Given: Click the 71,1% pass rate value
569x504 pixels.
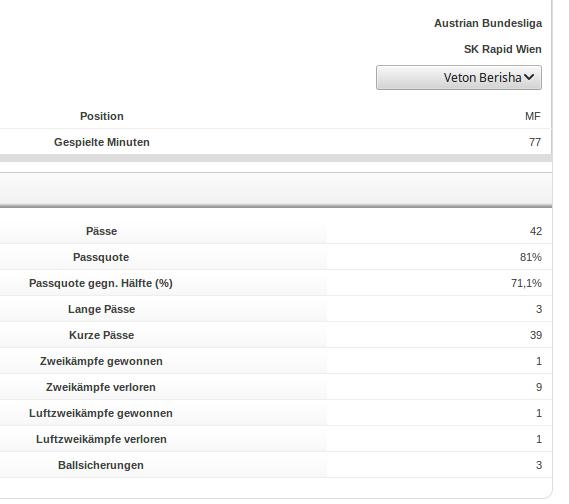Looking at the screenshot, I should point(526,283).
